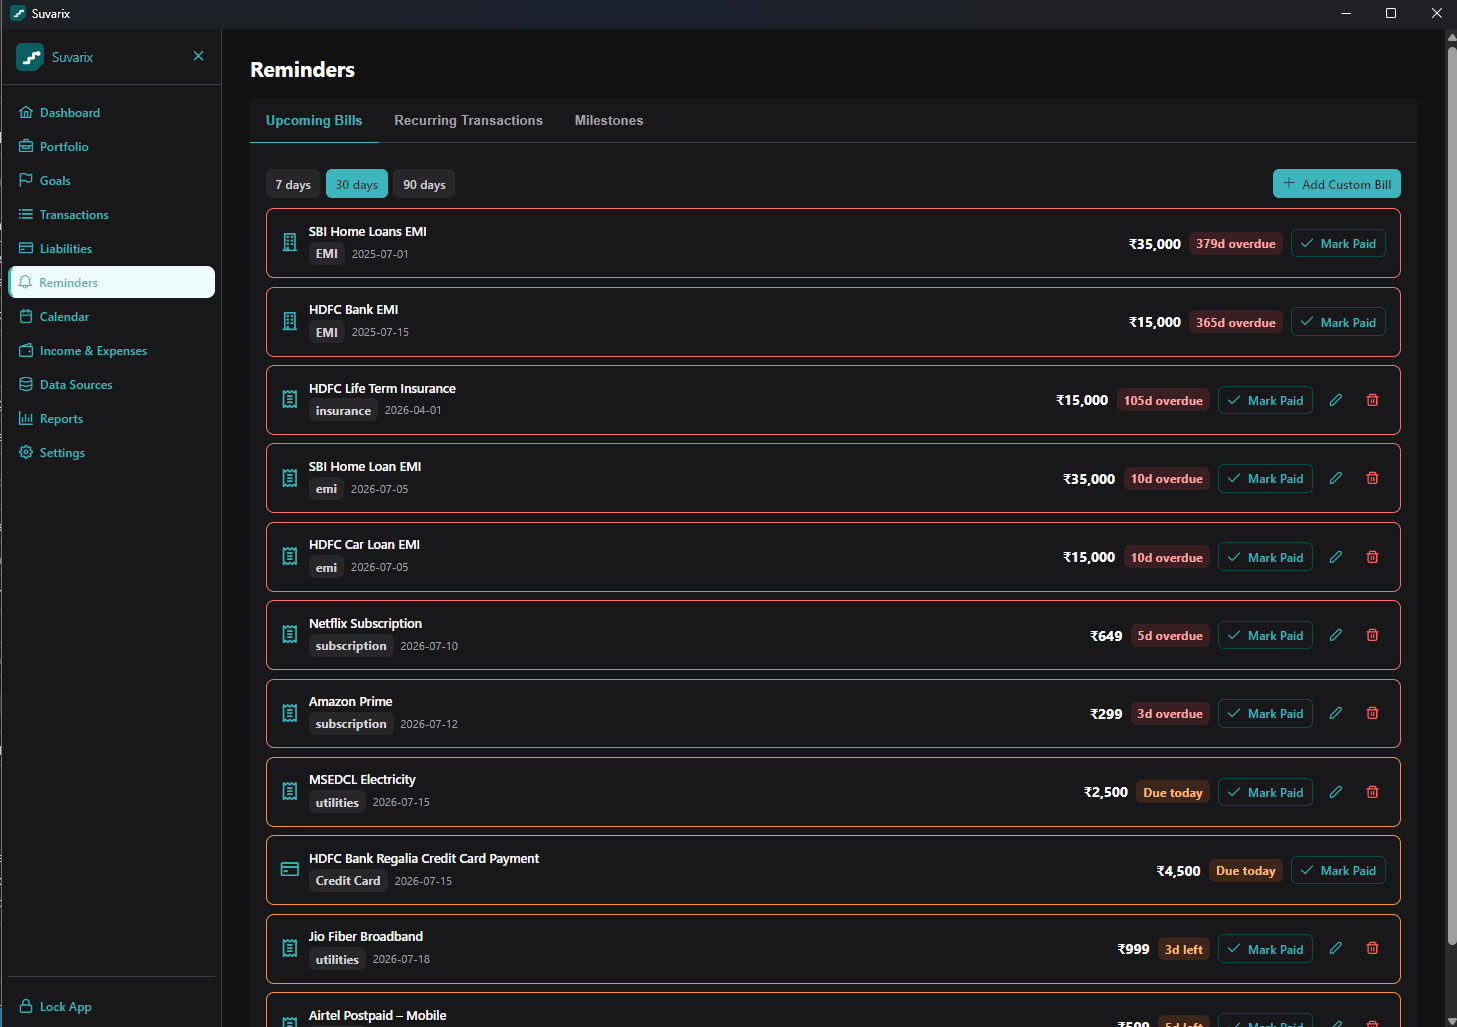Click the '5d overdue' badge on Netflix
The image size is (1457, 1027).
click(1170, 635)
